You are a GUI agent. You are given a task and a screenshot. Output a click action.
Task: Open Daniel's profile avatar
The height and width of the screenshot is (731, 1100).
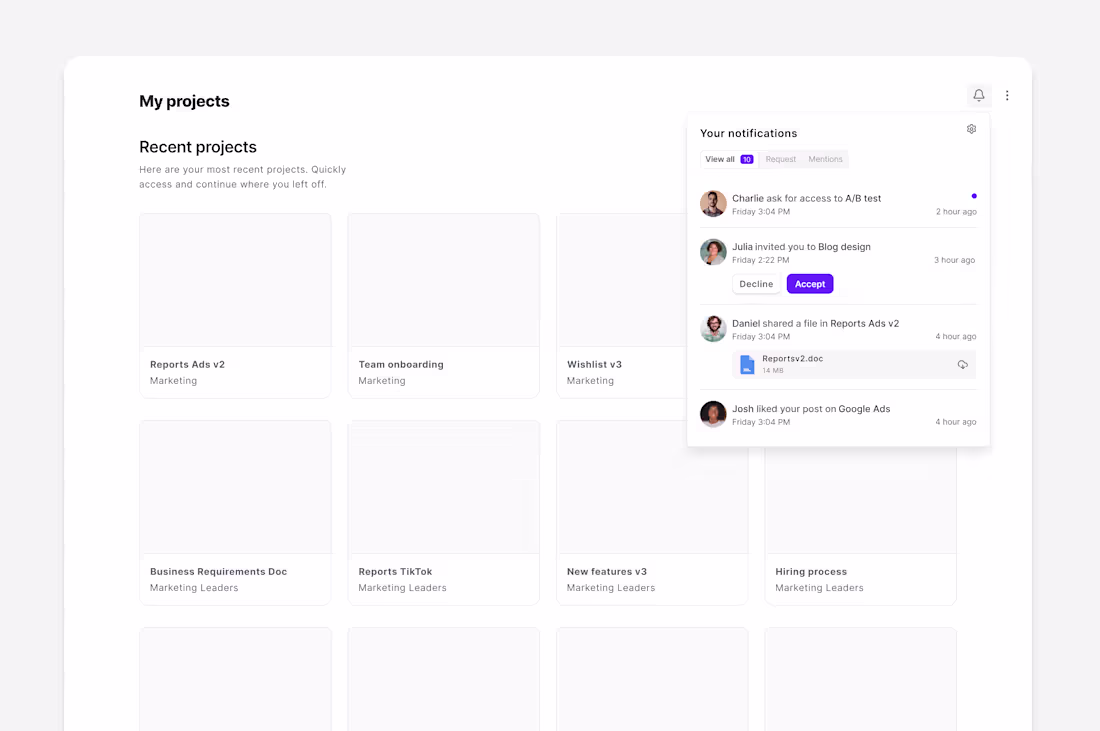point(713,328)
